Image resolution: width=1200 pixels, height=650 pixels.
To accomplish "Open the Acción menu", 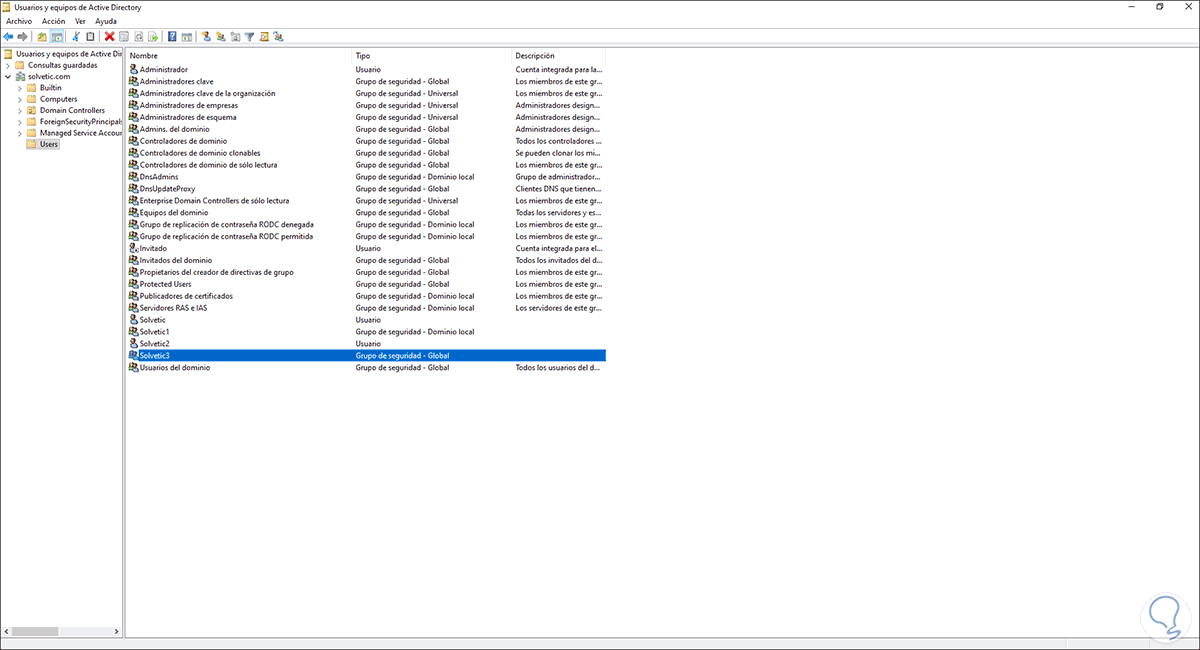I will pyautogui.click(x=53, y=21).
